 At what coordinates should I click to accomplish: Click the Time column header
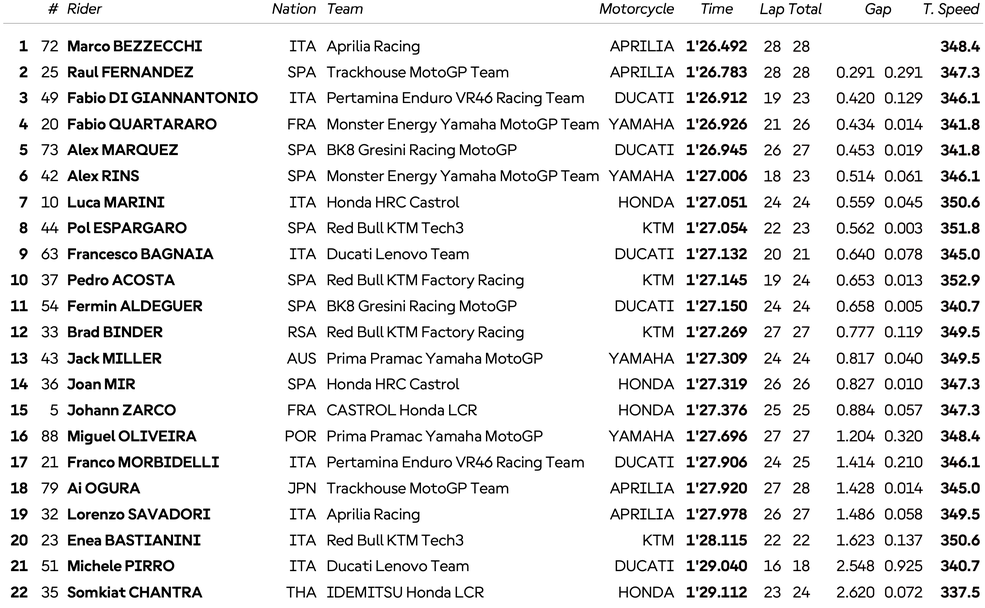click(x=716, y=9)
